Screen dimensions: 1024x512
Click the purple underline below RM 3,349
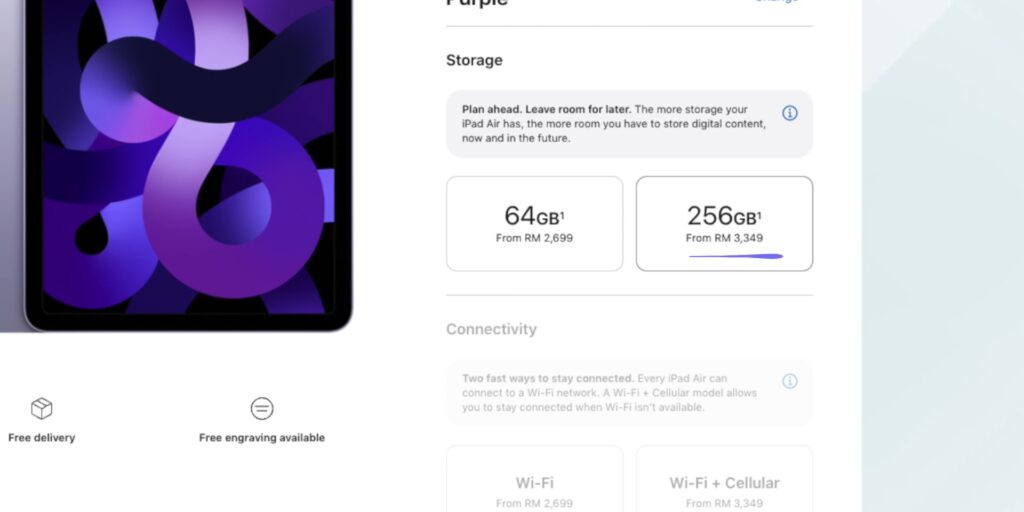pyautogui.click(x=736, y=256)
